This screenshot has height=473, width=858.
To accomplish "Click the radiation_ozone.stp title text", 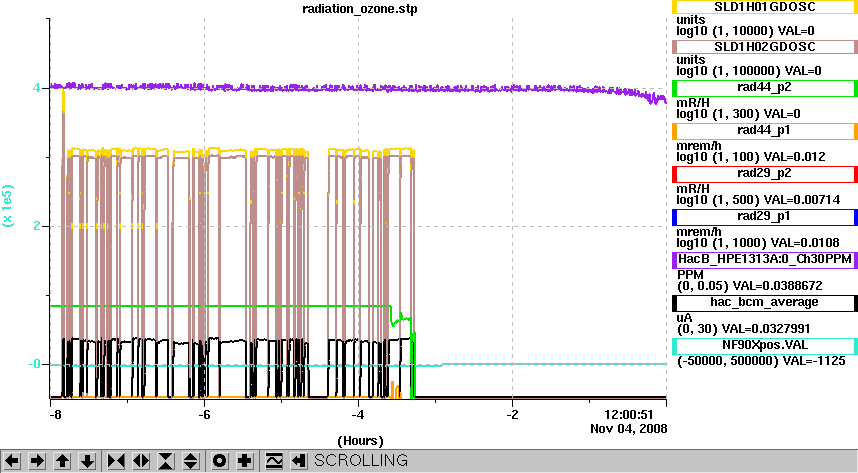I will coord(360,9).
